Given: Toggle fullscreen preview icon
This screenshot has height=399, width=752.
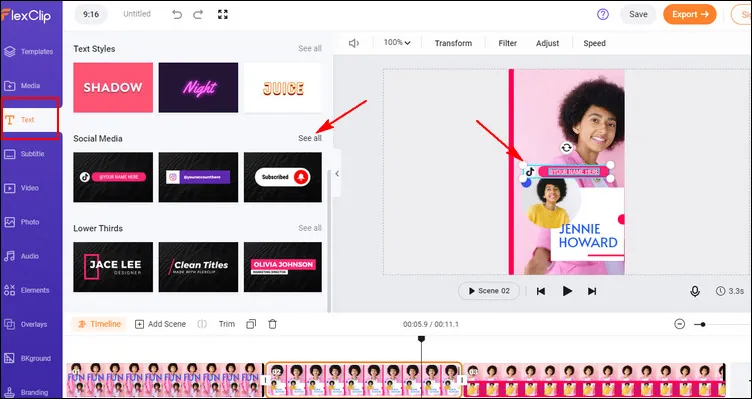Looking at the screenshot, I should (x=223, y=14).
